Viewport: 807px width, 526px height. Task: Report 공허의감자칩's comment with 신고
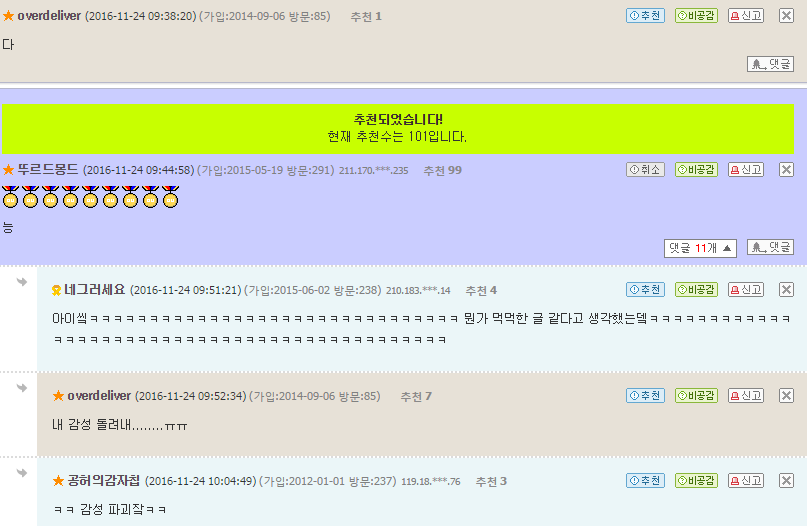coord(746,480)
